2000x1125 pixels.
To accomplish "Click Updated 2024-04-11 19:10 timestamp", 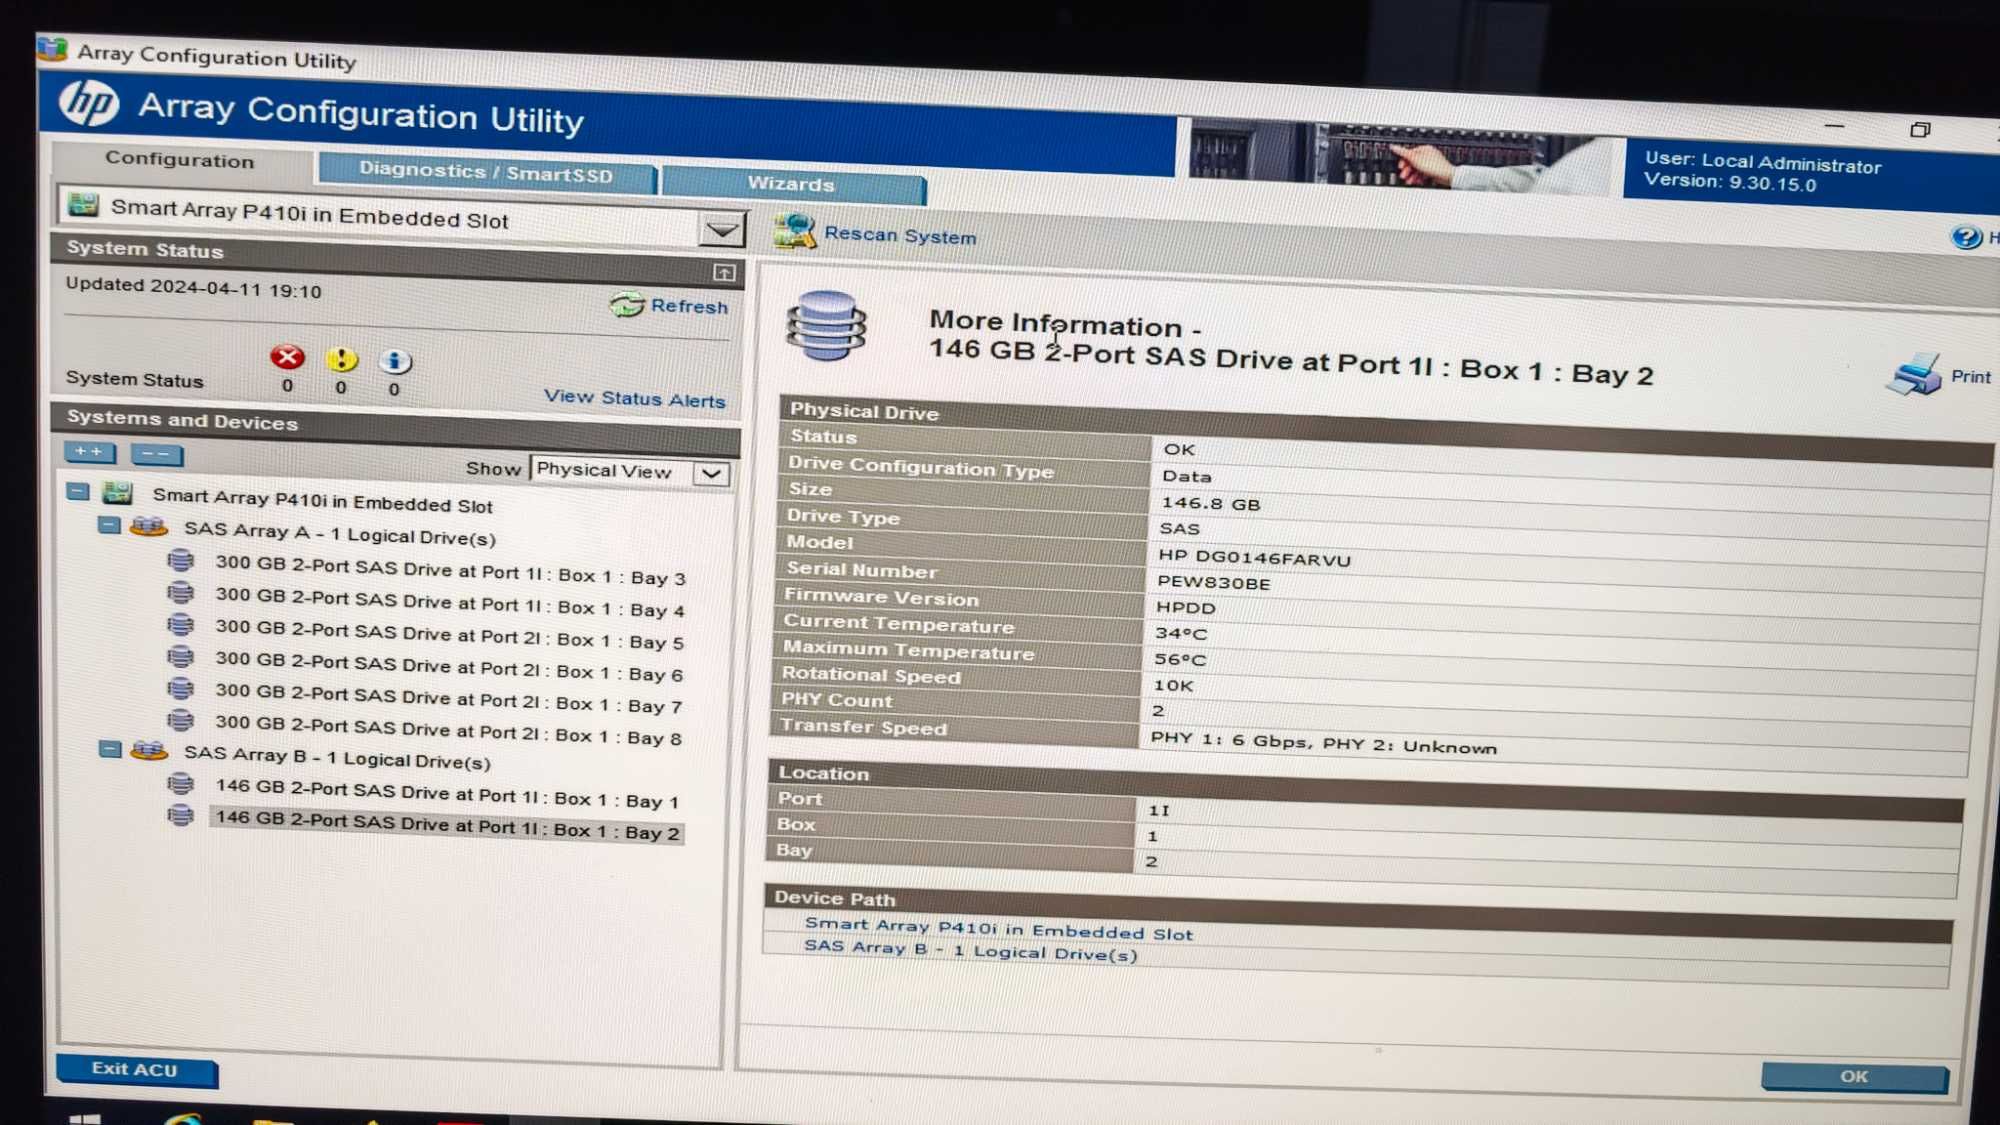I will click(x=194, y=288).
